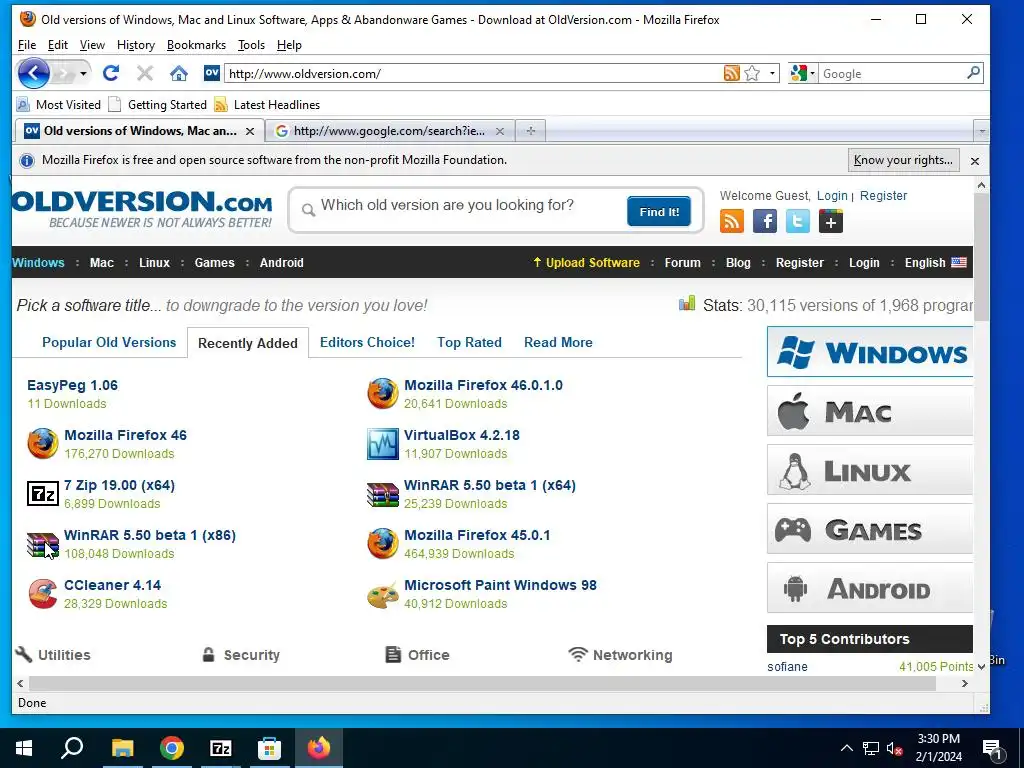The image size is (1024, 768).
Task: Open the Games nav menu item
Action: (214, 263)
